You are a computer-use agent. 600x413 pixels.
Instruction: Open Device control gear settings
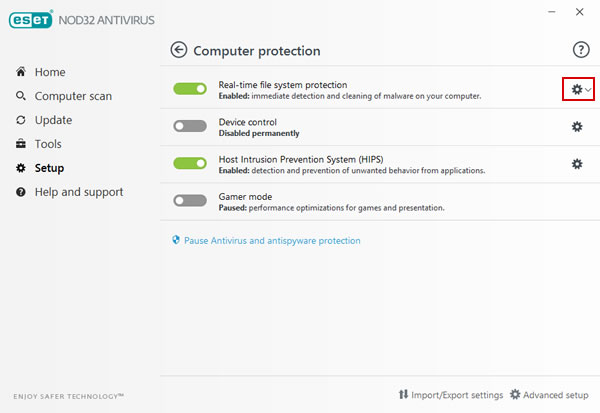tap(577, 127)
